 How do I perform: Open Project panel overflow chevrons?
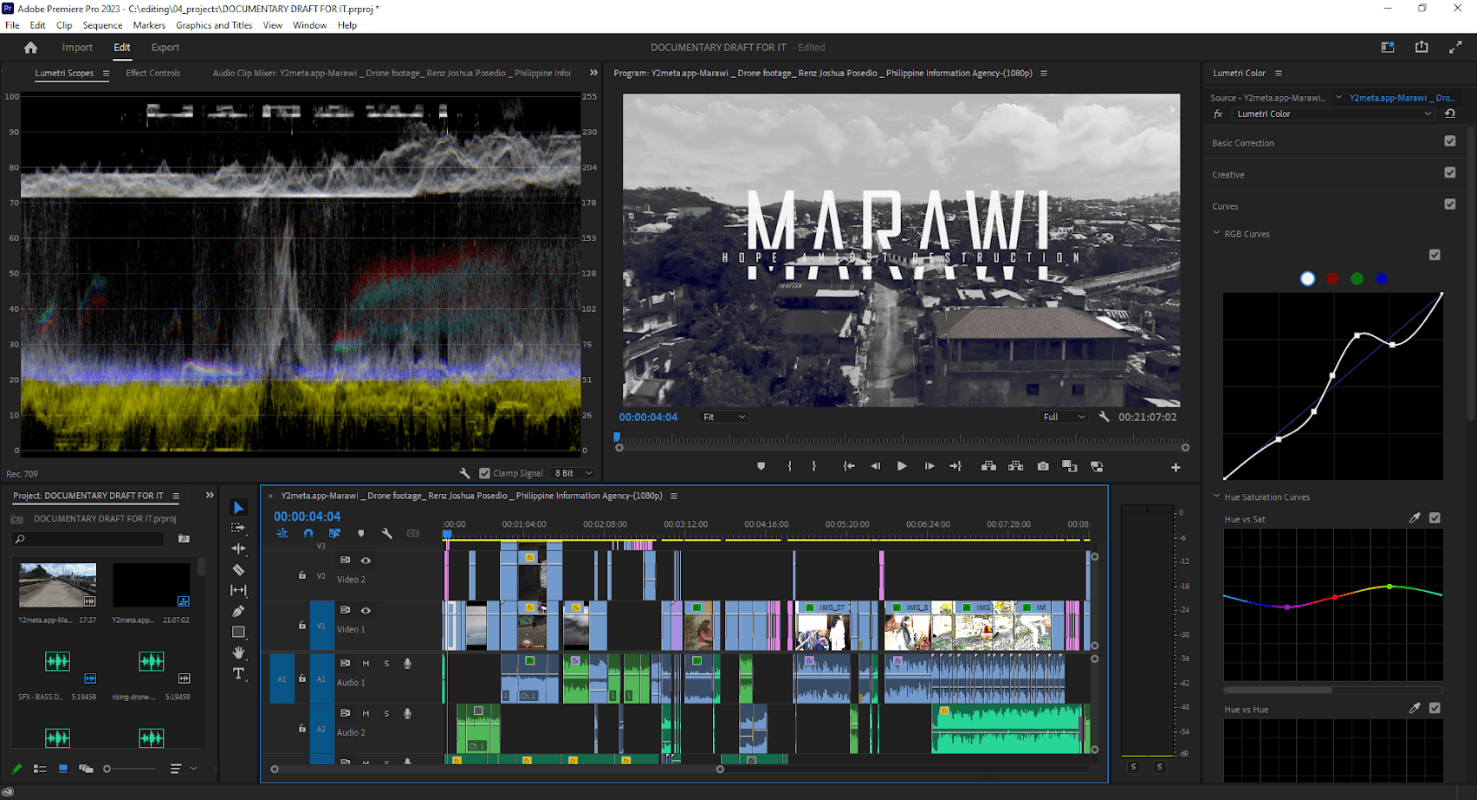point(210,495)
